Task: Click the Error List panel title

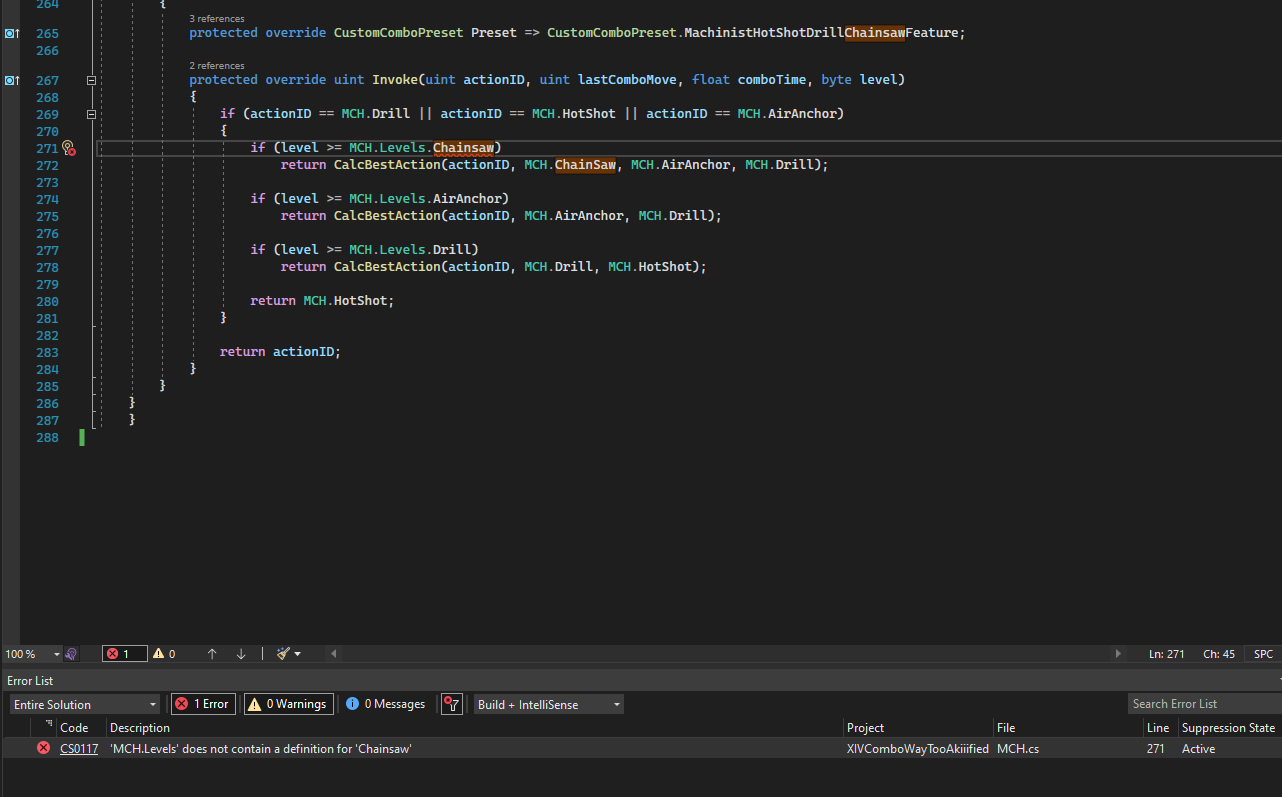Action: tap(30, 680)
